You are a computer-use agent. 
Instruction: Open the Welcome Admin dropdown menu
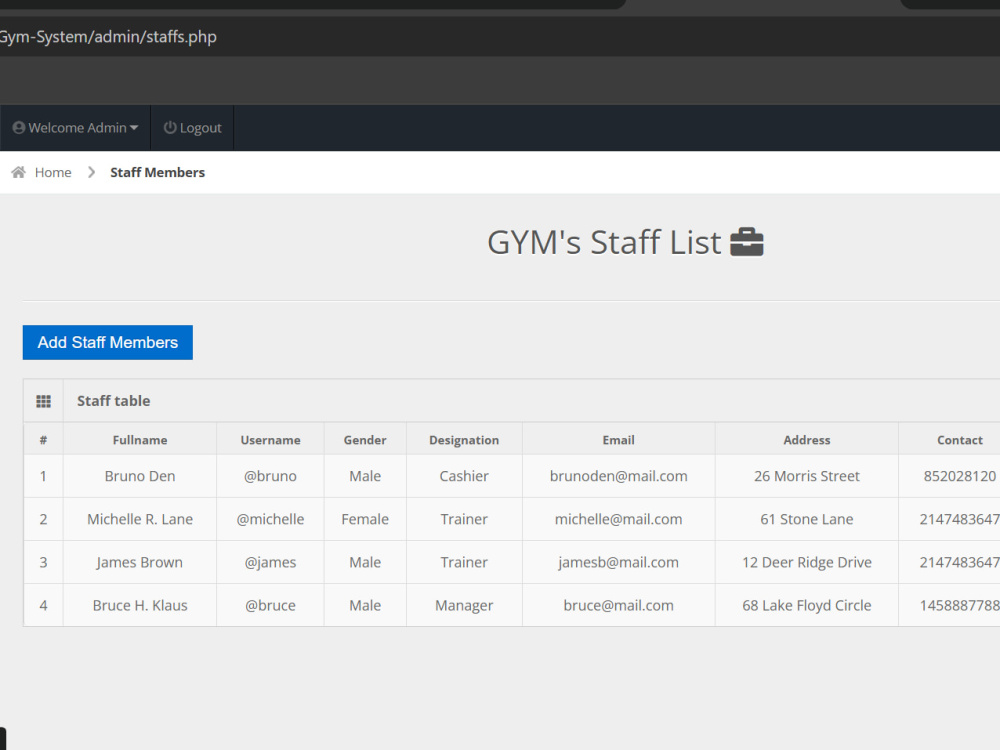click(75, 128)
